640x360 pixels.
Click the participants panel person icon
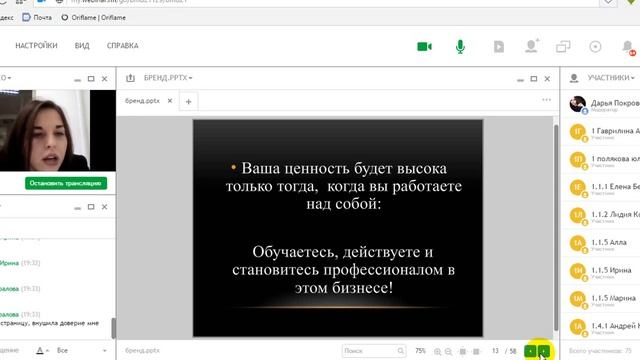pyautogui.click(x=574, y=78)
